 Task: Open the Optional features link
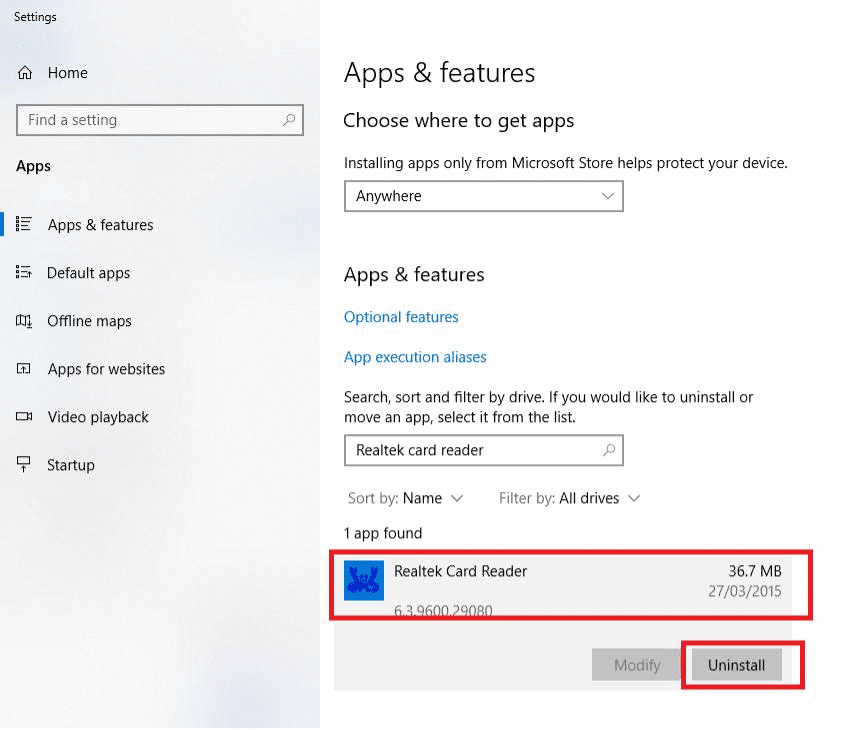coord(401,317)
